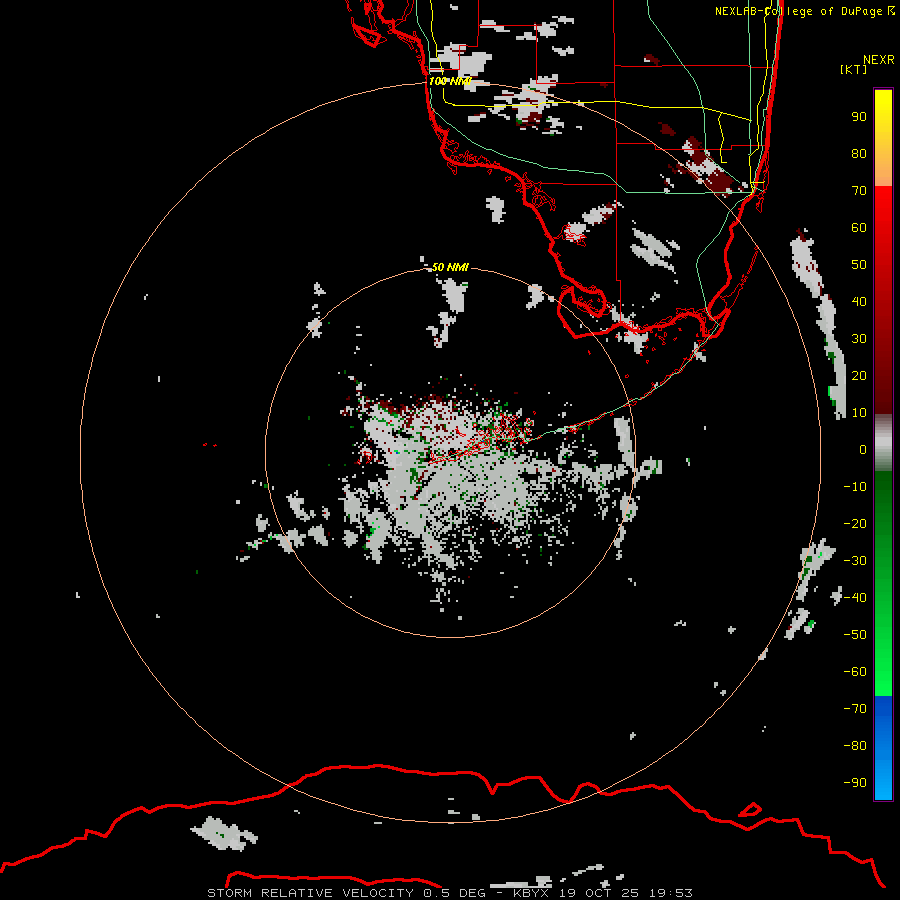900x900 pixels.
Task: Click the -20 value on velocity scale
Action: tap(855, 523)
